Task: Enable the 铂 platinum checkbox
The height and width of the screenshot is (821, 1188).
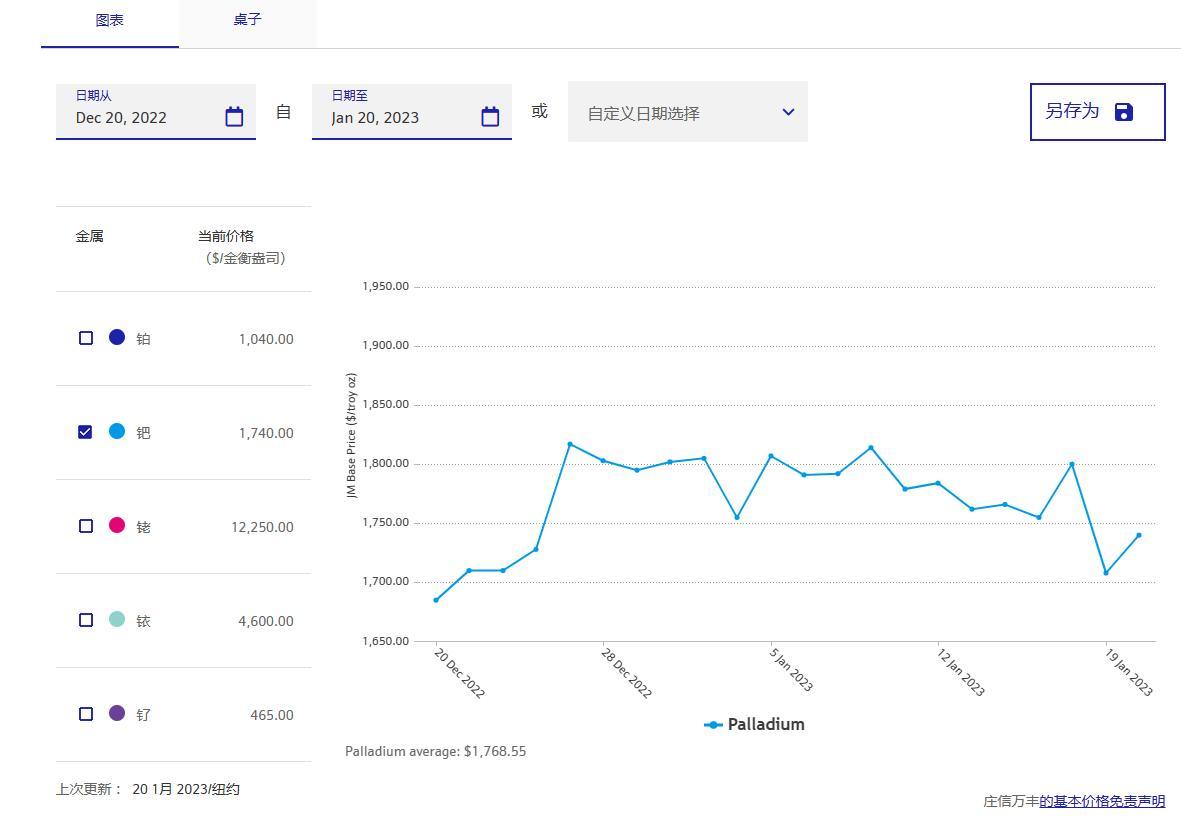Action: tap(86, 338)
